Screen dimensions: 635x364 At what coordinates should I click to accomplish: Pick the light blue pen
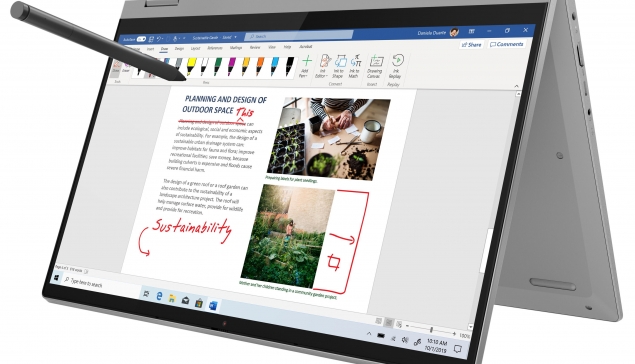(x=275, y=67)
